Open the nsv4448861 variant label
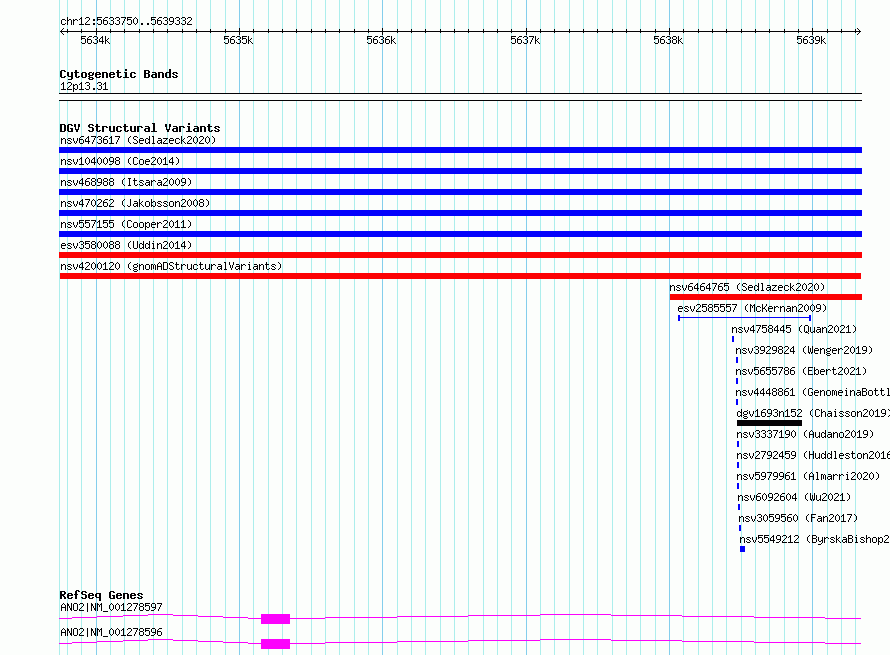 [812, 392]
